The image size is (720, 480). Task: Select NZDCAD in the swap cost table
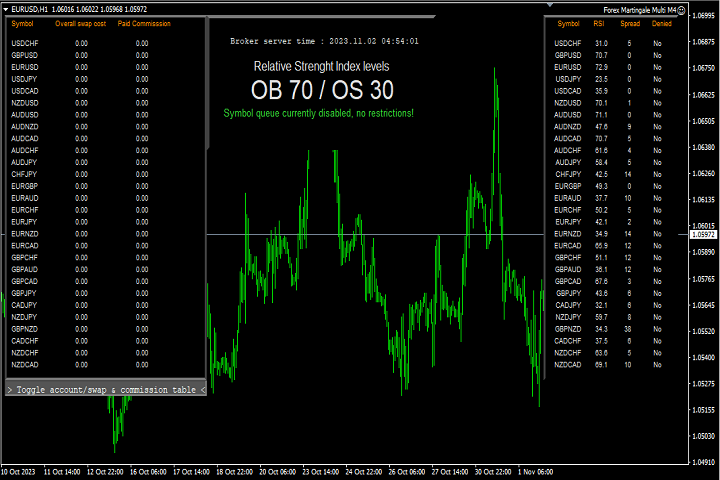25,365
